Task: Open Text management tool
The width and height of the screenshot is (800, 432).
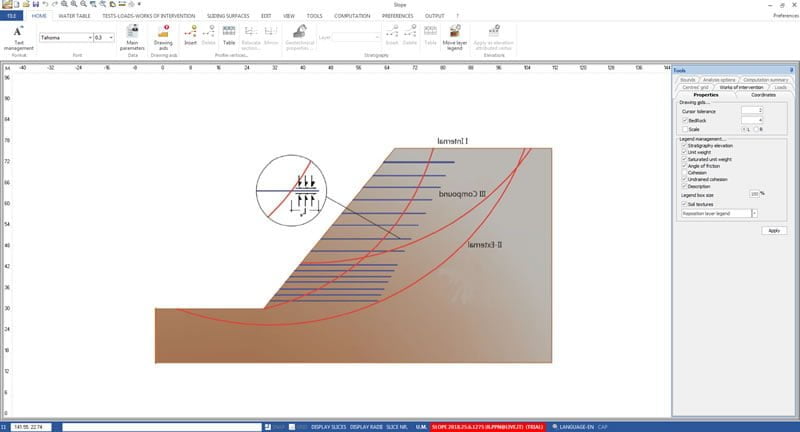Action: (x=18, y=37)
